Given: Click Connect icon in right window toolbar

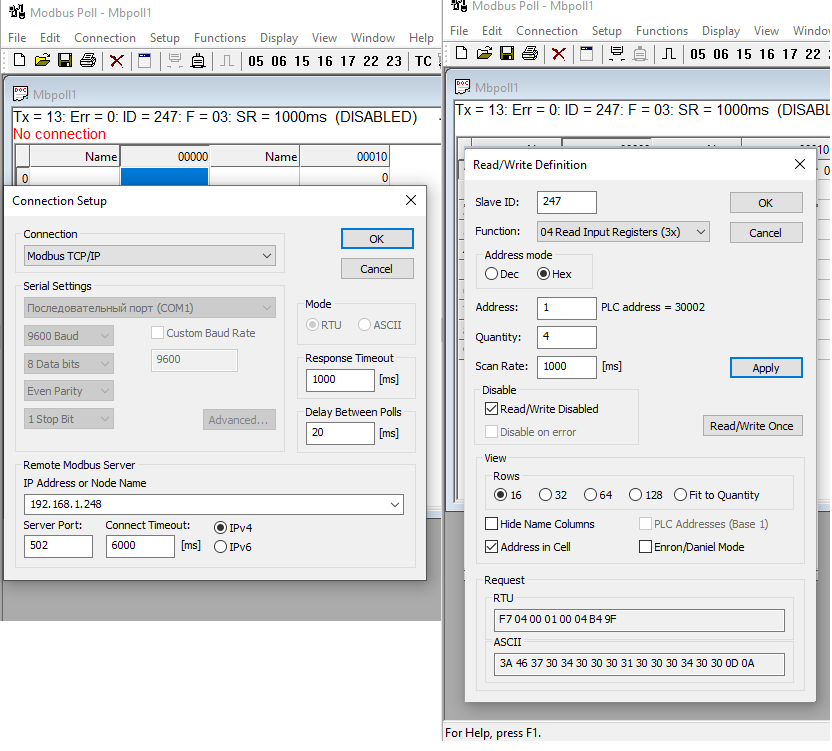Looking at the screenshot, I should (617, 54).
